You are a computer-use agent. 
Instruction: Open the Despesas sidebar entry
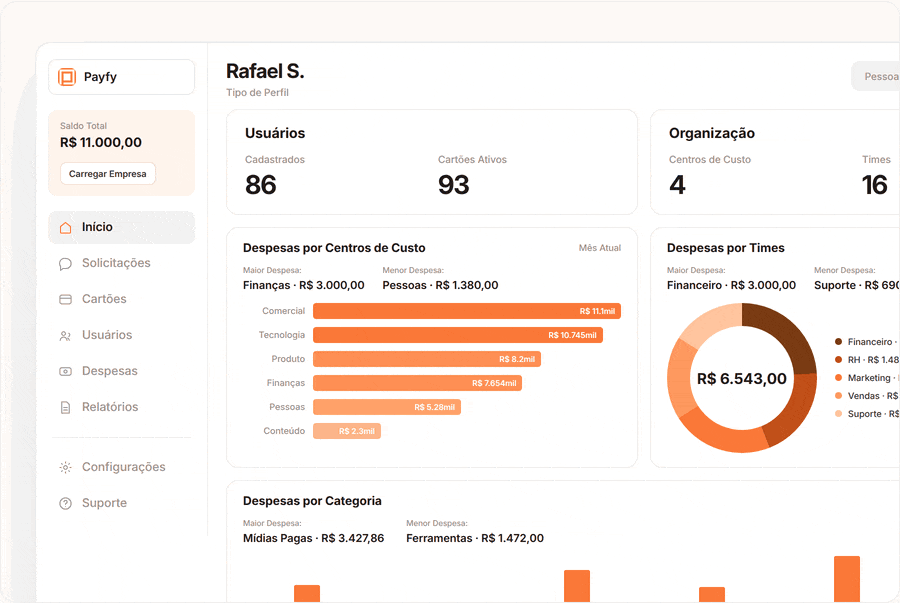click(122, 371)
